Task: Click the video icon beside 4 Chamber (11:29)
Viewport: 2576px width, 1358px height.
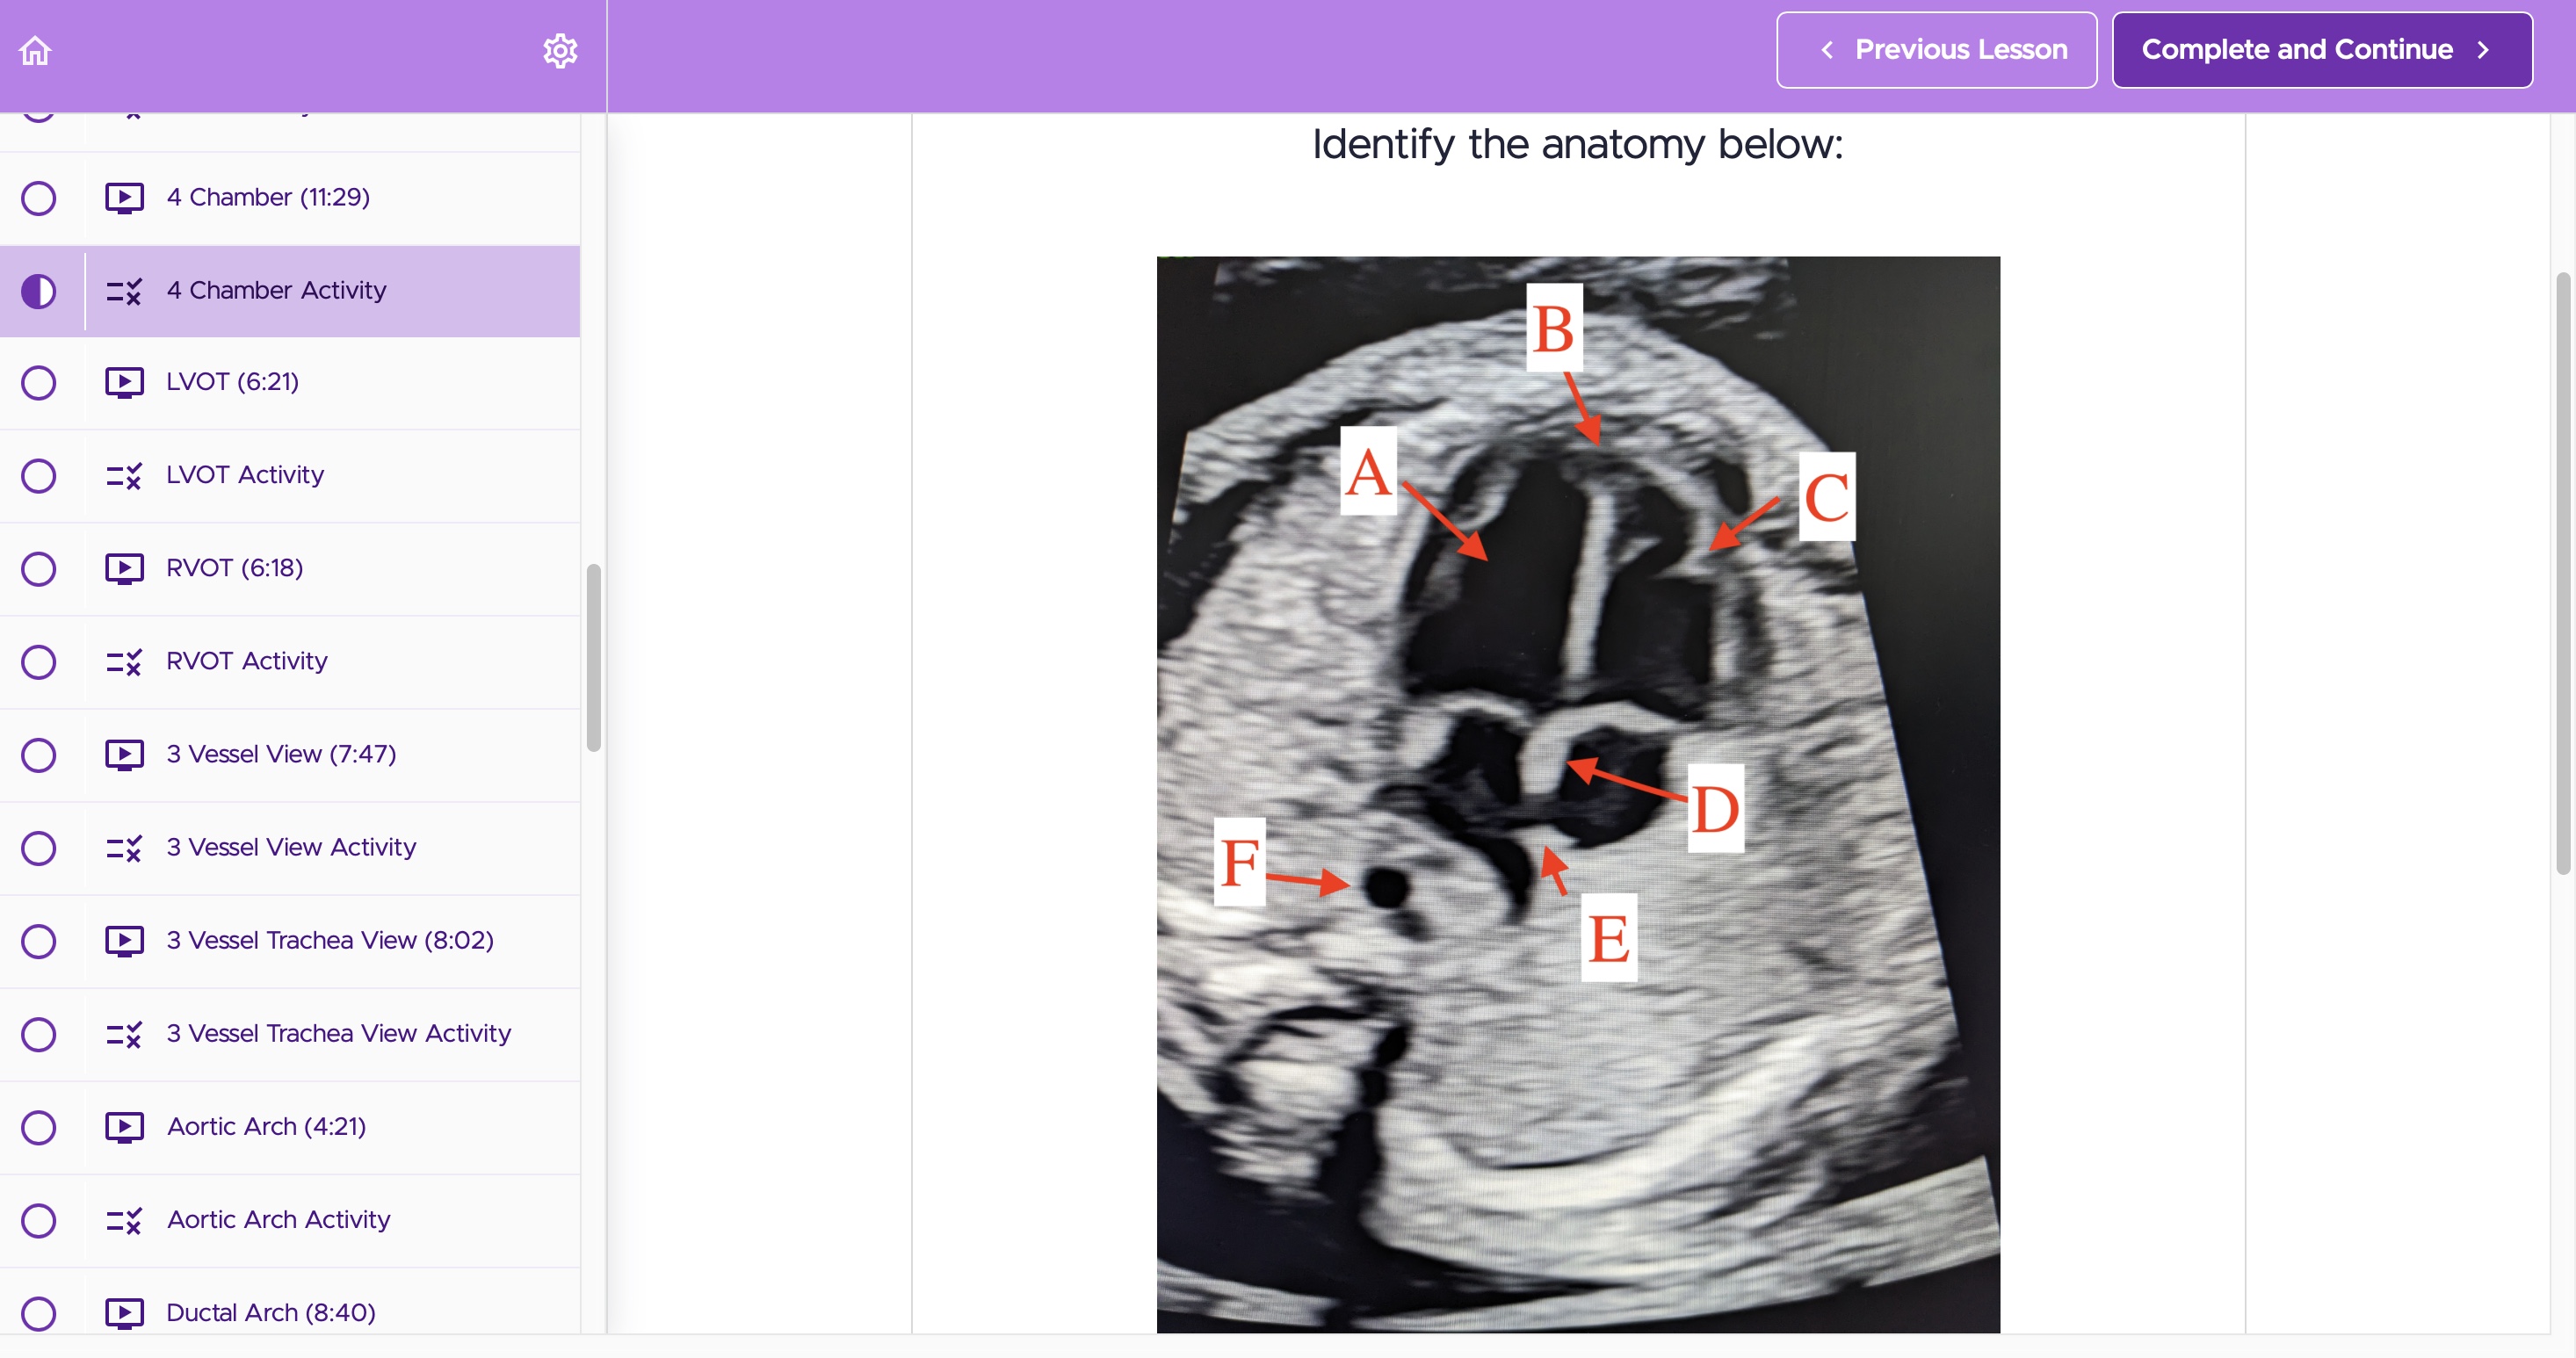Action: click(x=124, y=198)
